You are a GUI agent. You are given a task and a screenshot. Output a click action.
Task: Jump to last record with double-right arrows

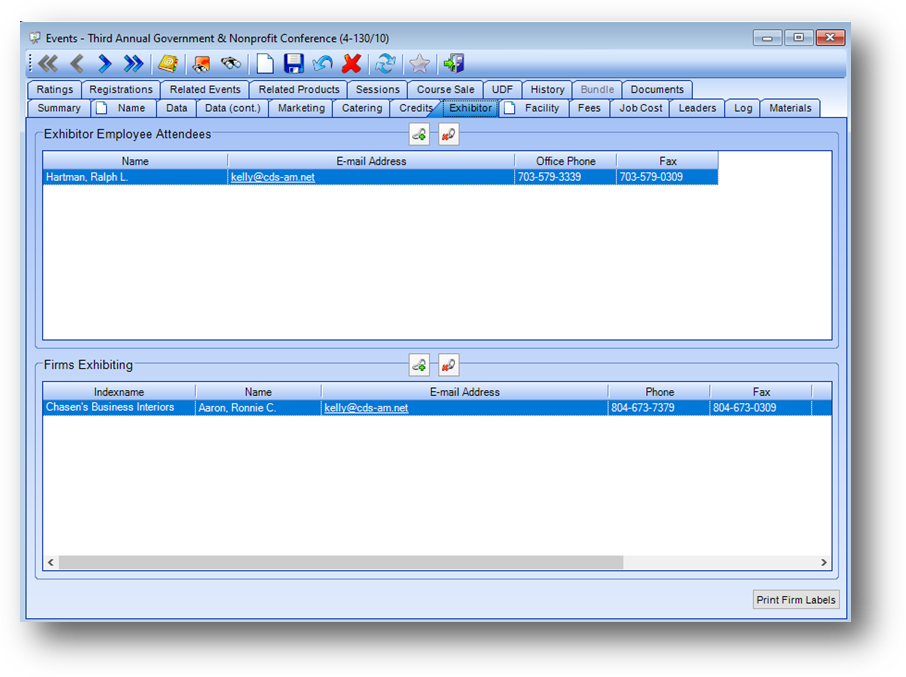pos(133,64)
